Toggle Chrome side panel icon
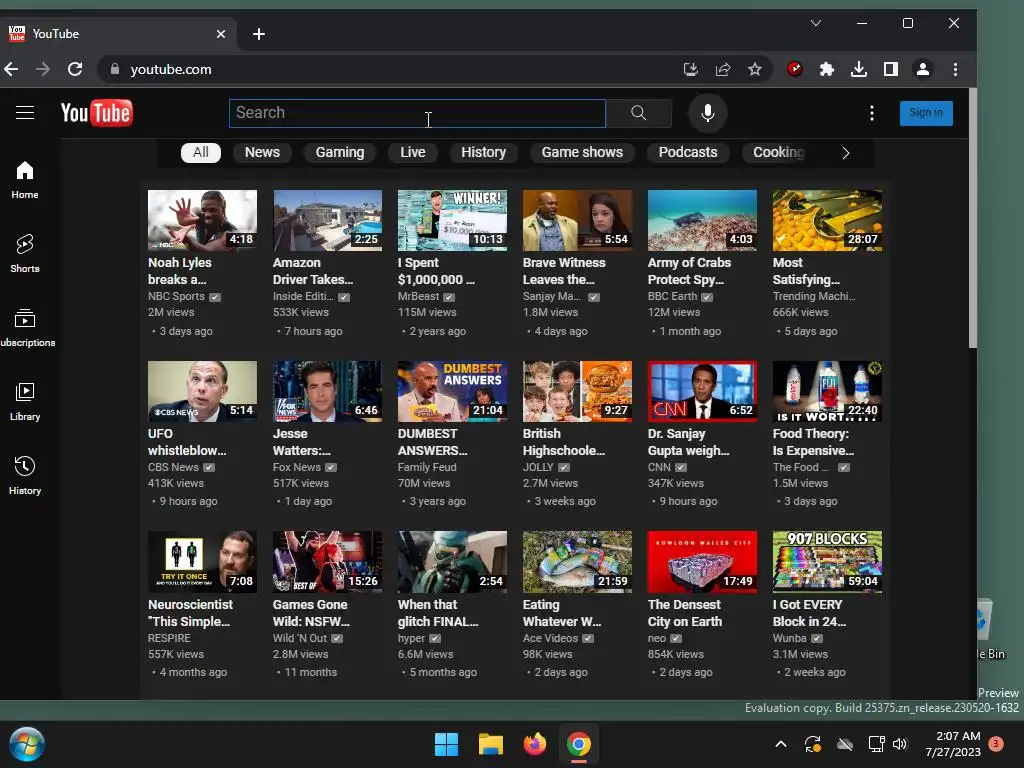Image resolution: width=1024 pixels, height=768 pixels. coord(891,69)
